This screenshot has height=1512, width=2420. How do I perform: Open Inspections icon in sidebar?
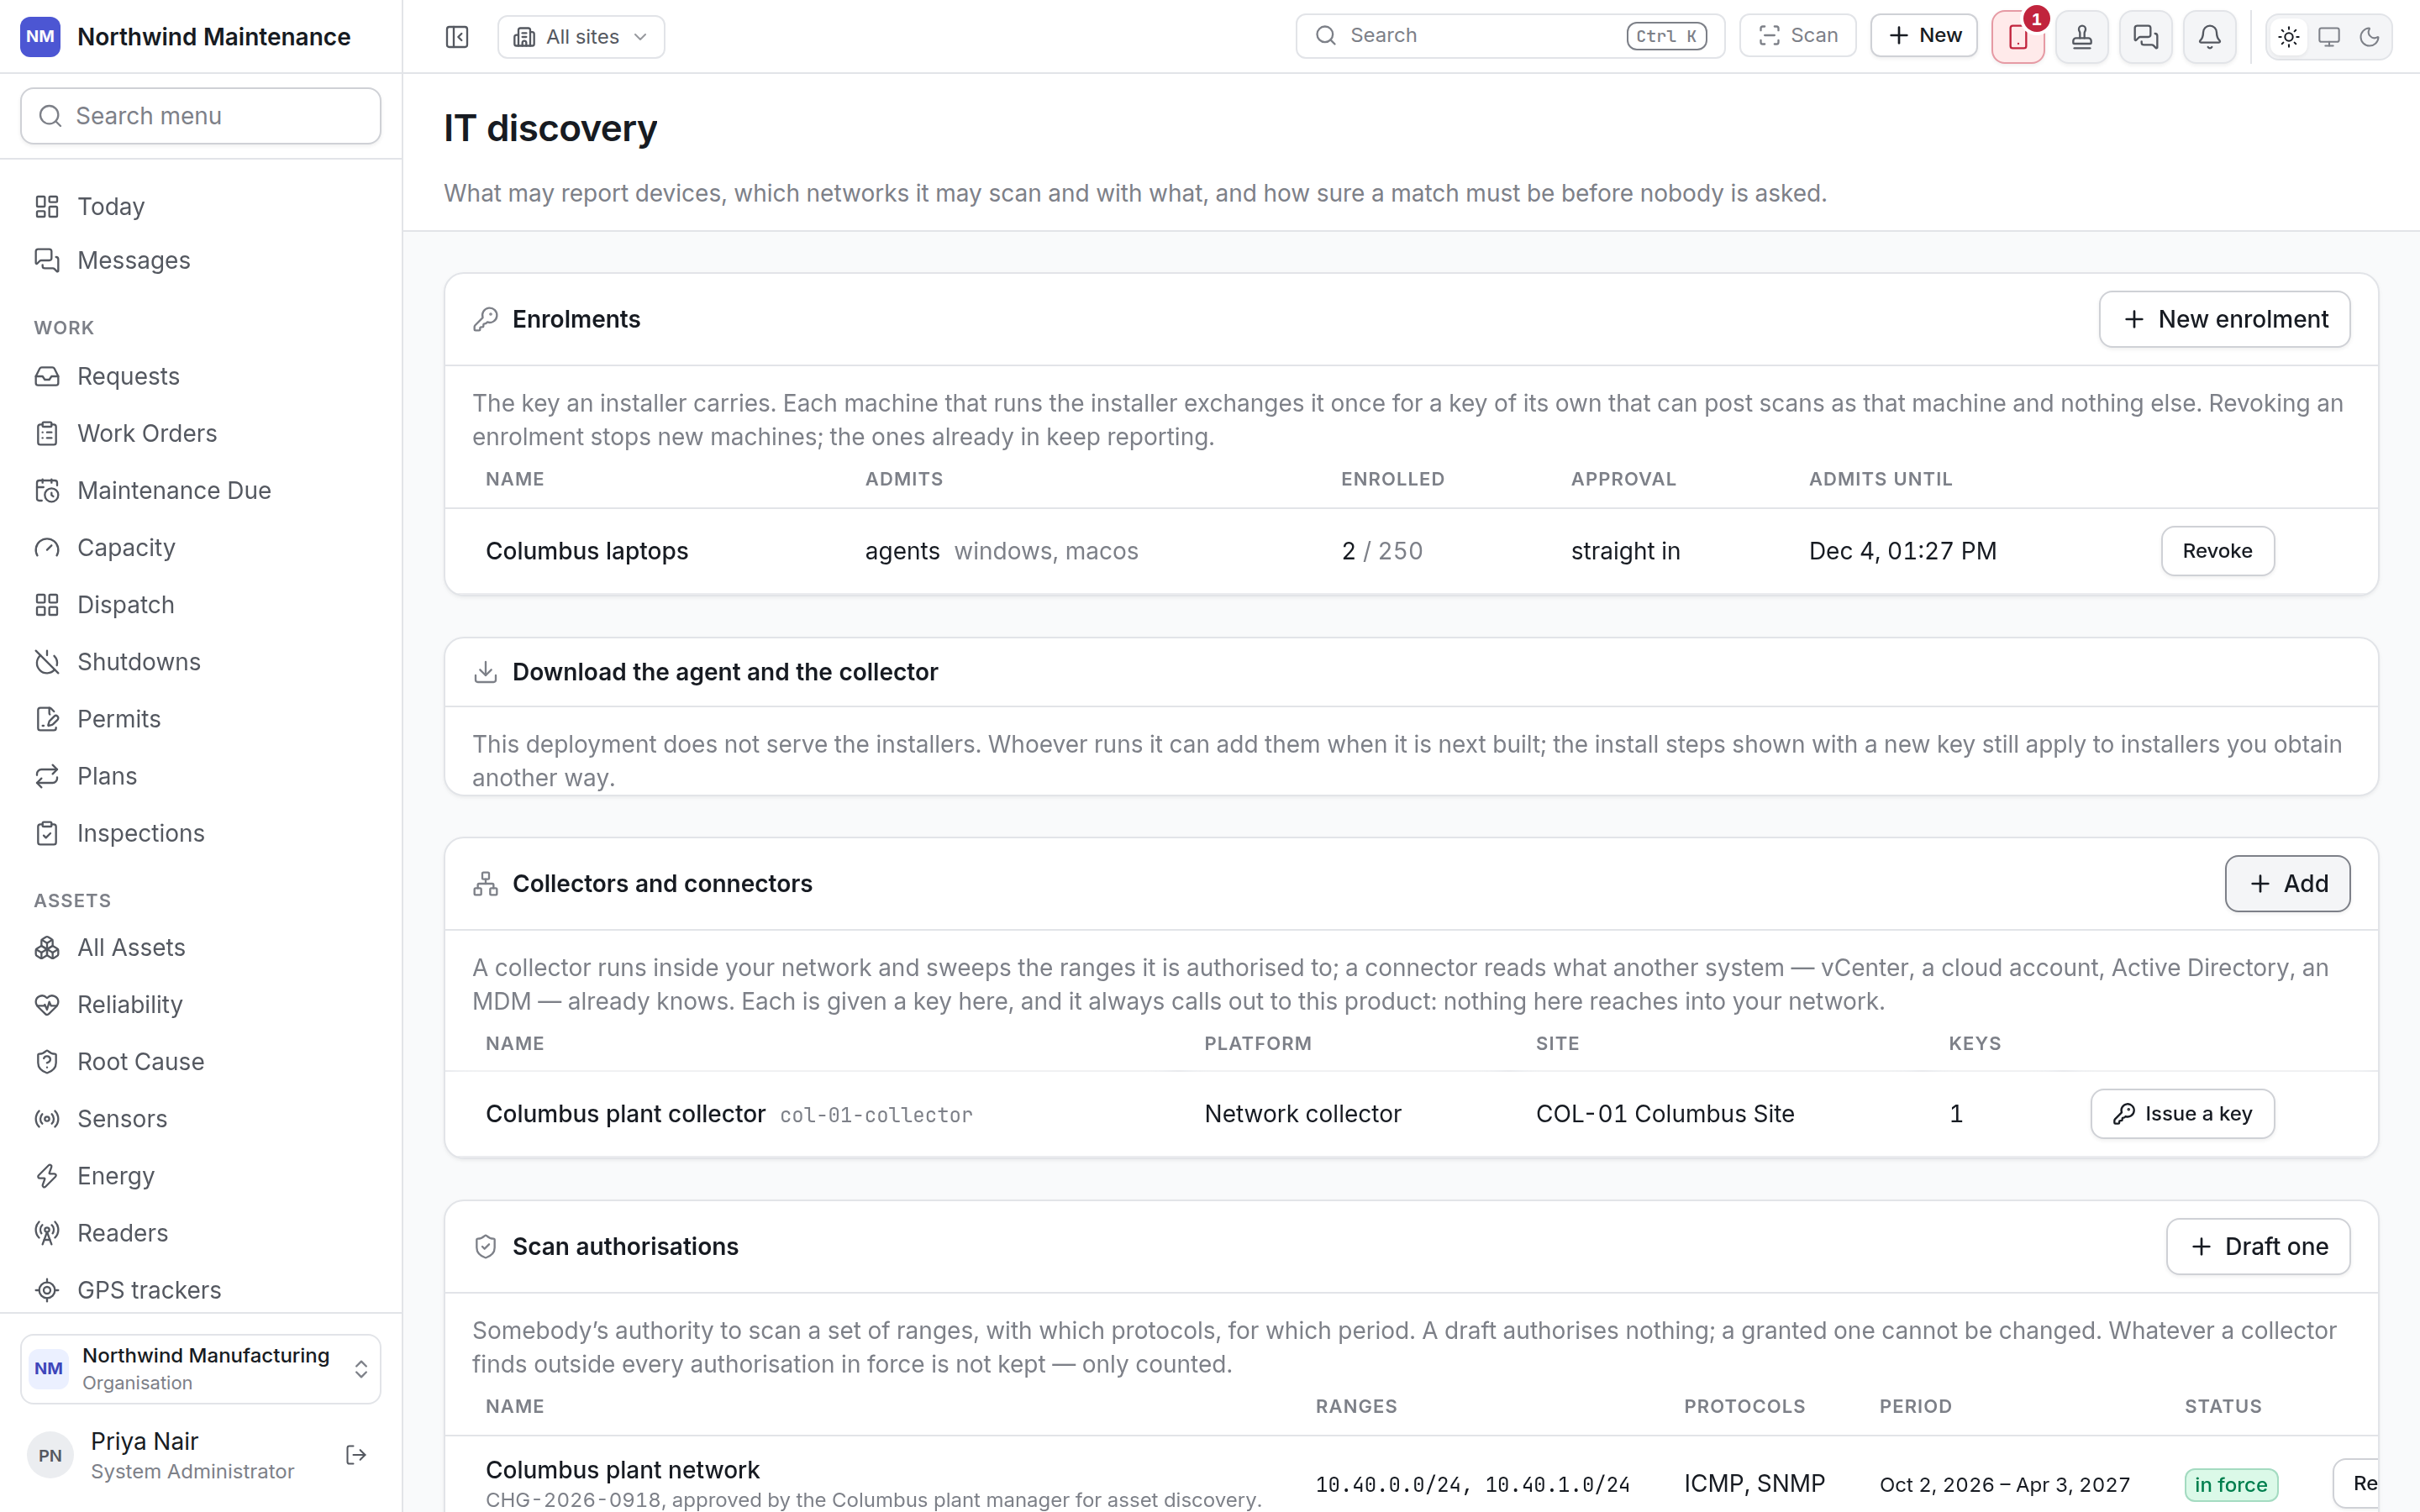(x=47, y=833)
